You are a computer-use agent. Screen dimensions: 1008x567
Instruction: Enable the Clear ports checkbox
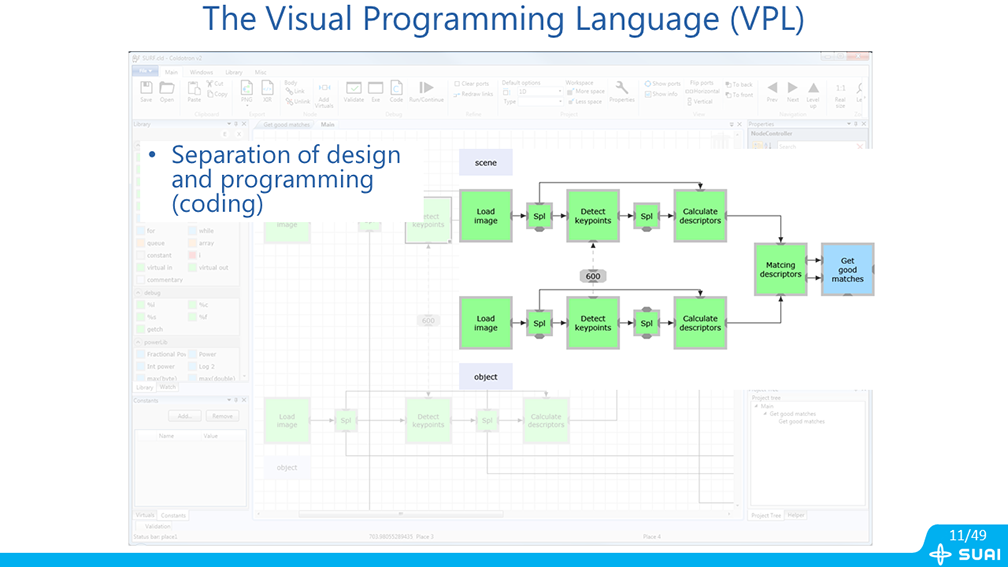[x=457, y=84]
